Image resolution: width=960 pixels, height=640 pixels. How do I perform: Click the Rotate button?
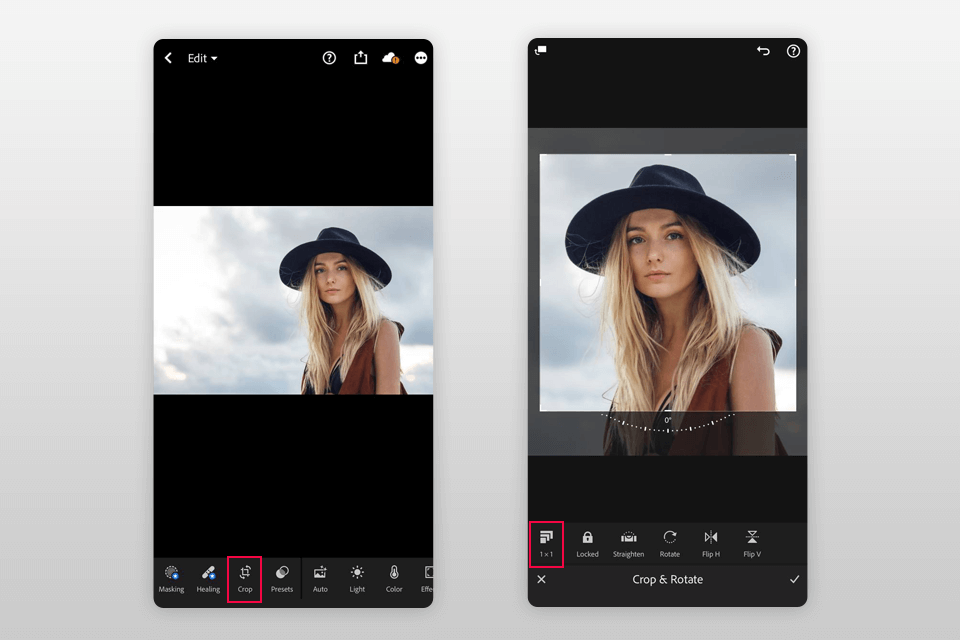(x=670, y=544)
